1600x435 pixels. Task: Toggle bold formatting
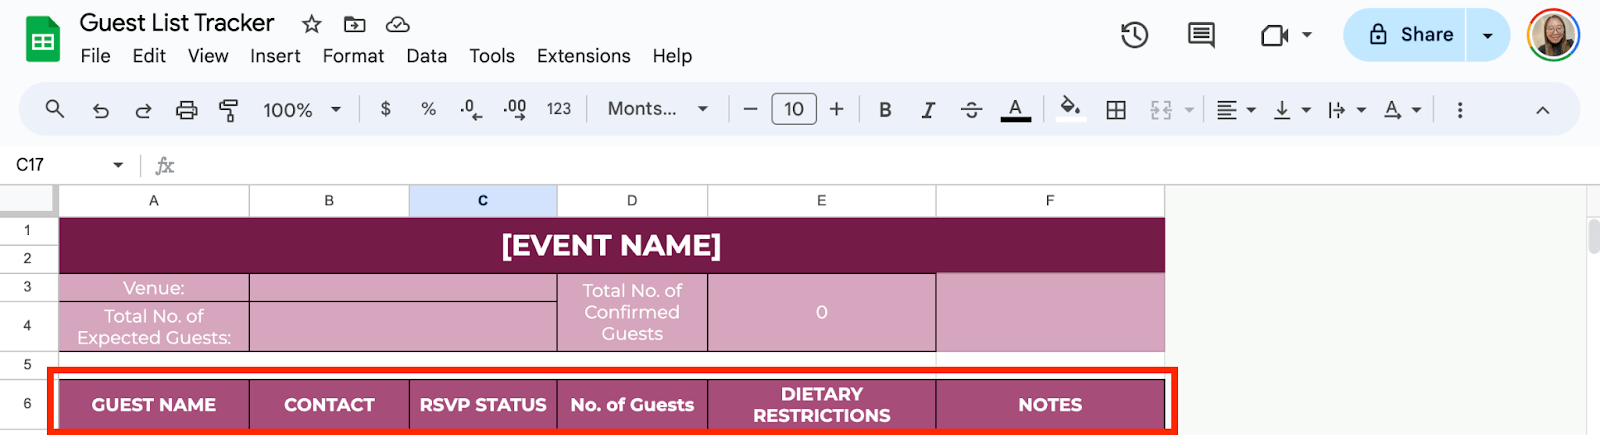pos(885,110)
